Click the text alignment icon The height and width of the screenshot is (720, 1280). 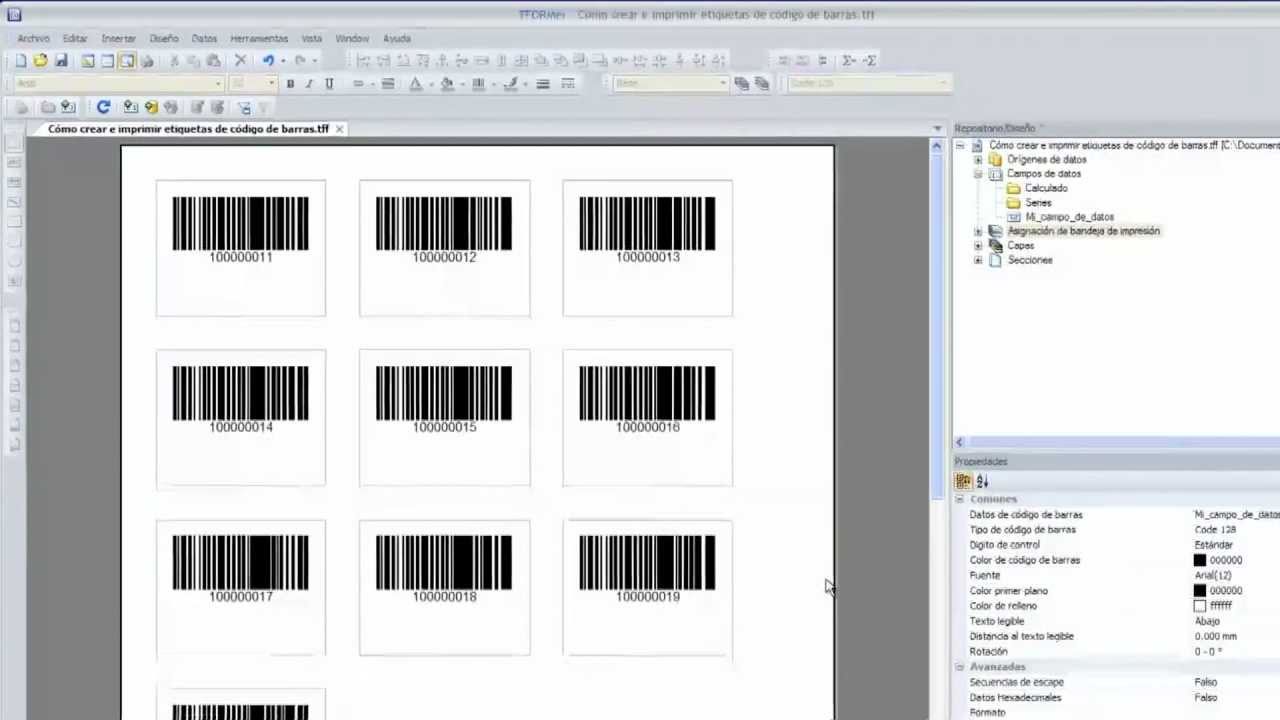388,84
